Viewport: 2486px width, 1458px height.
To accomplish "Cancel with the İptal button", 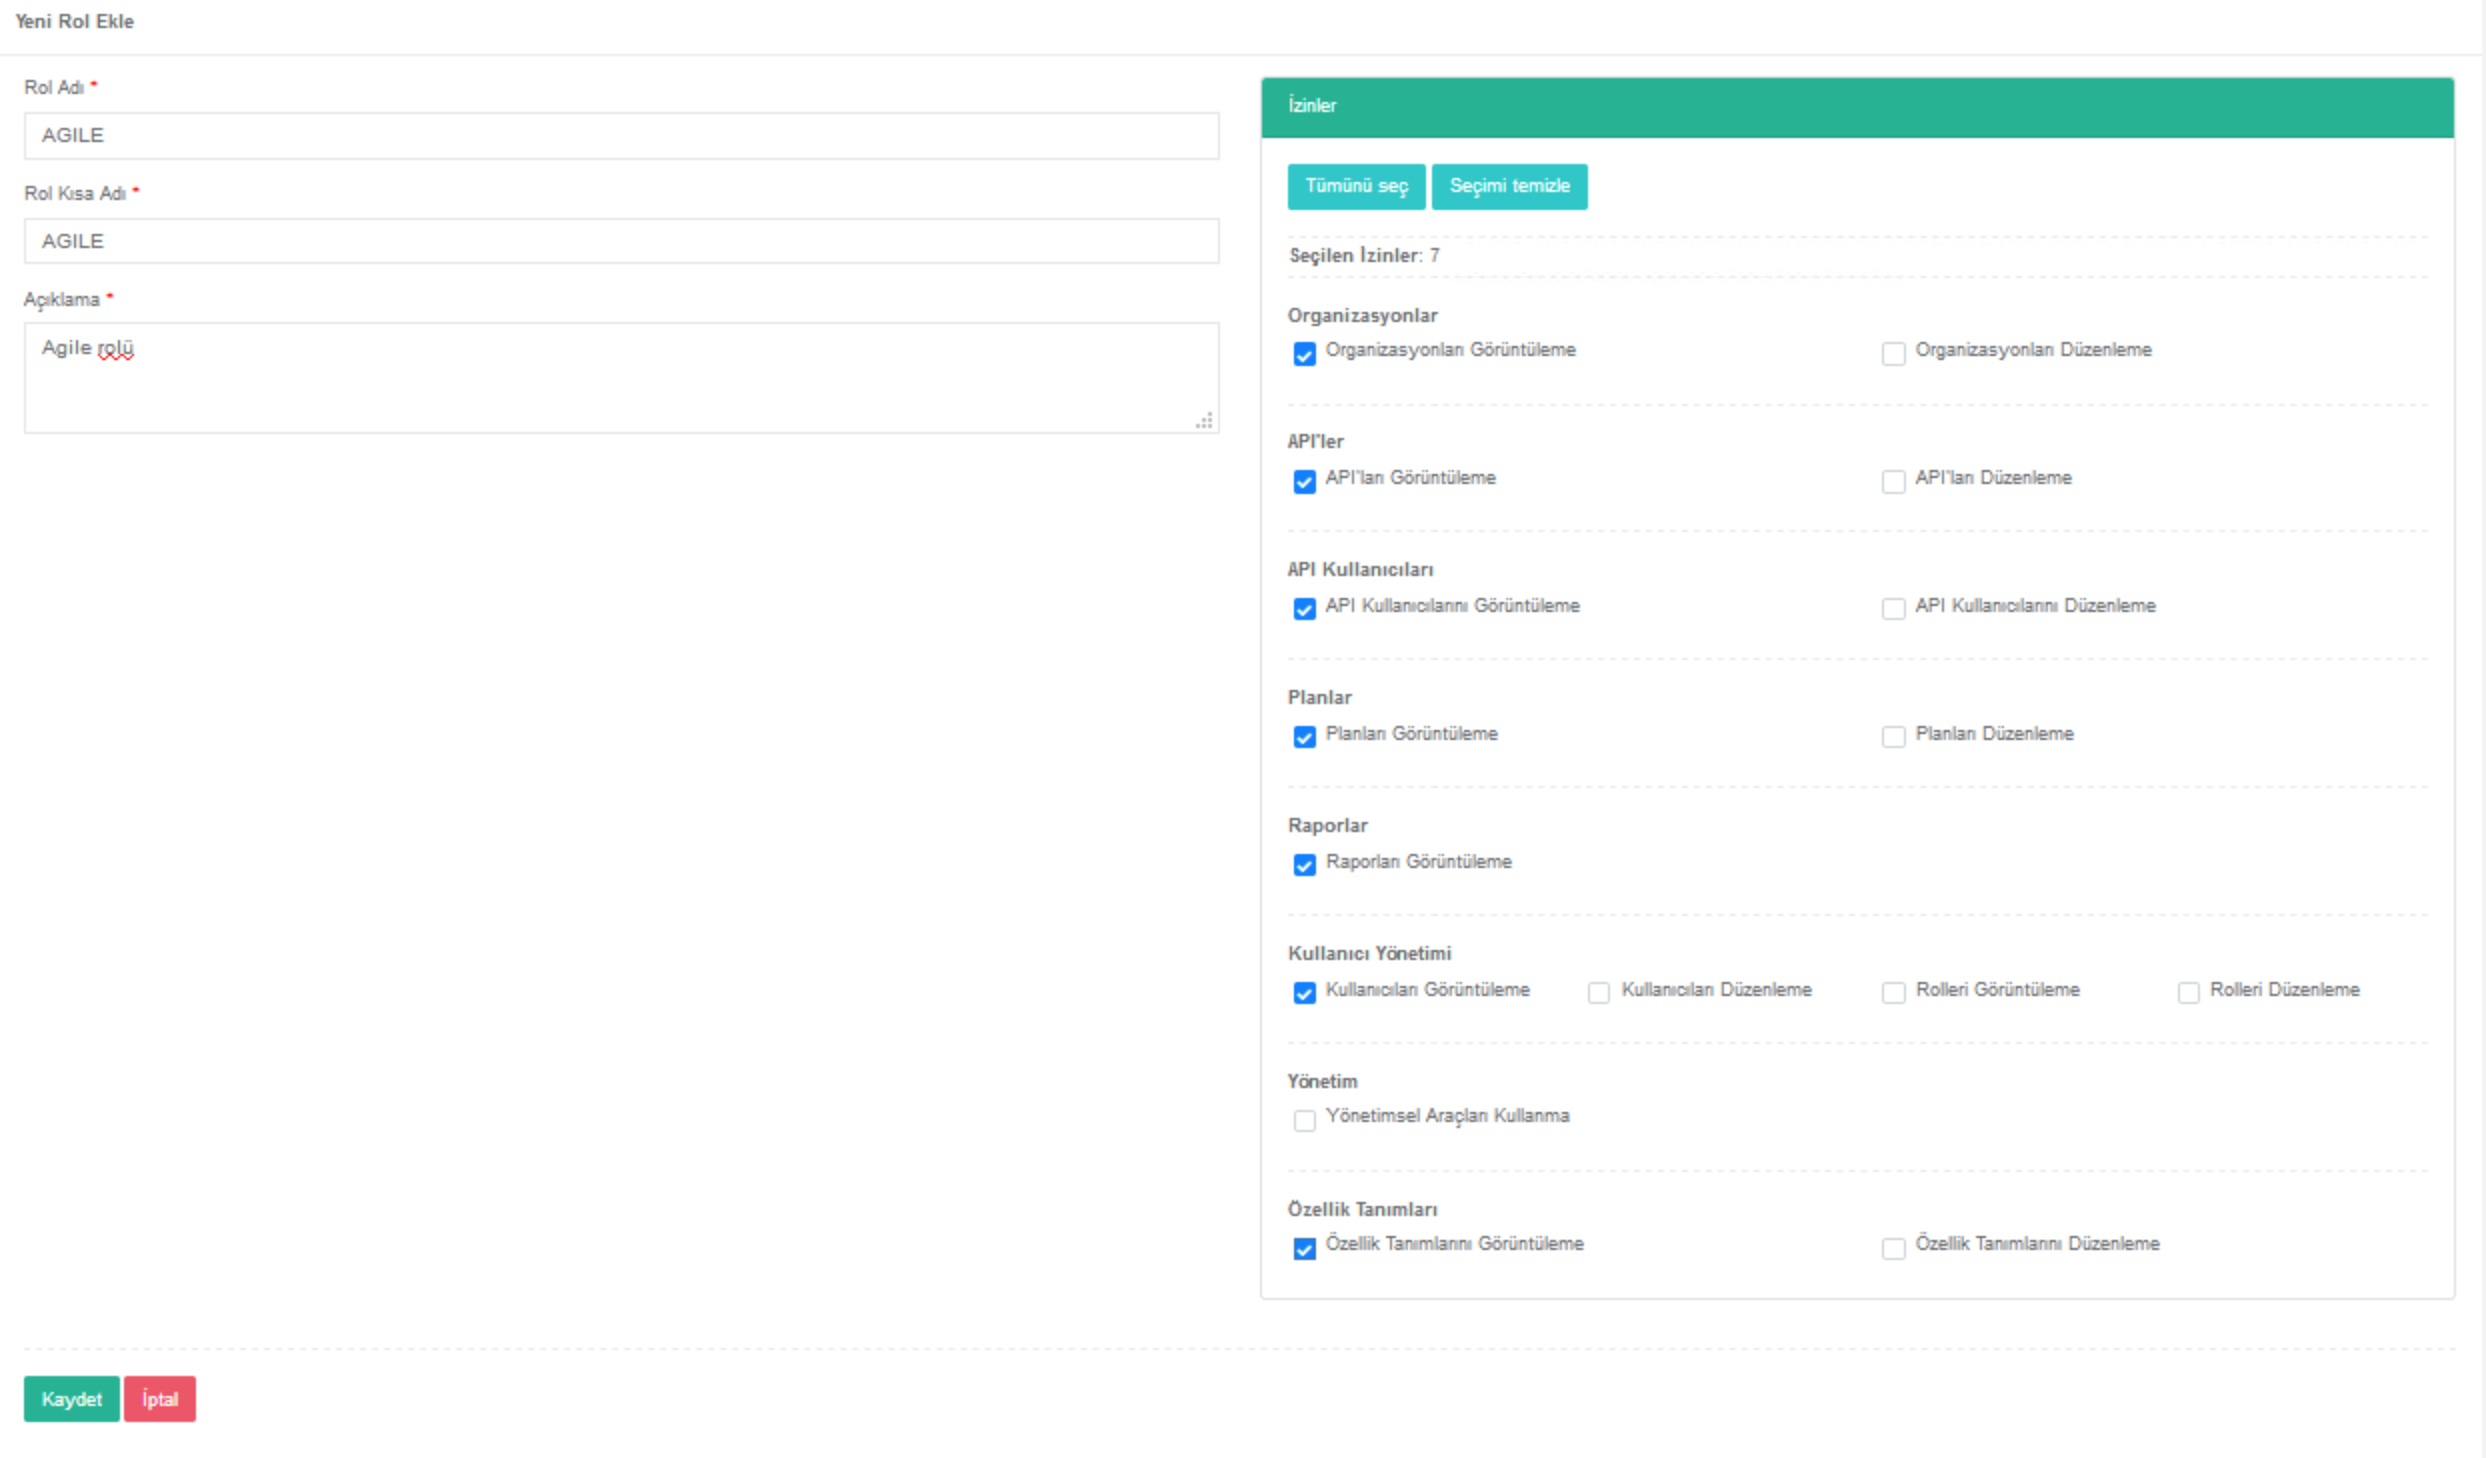I will coord(160,1398).
